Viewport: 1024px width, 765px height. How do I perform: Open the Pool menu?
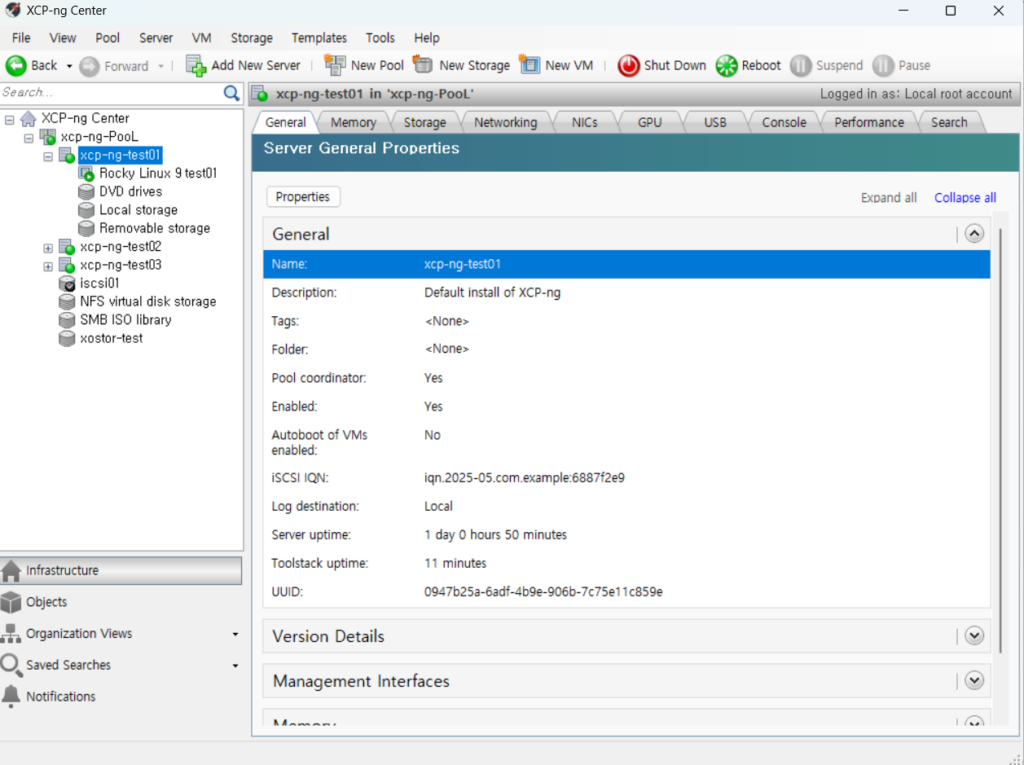108,38
